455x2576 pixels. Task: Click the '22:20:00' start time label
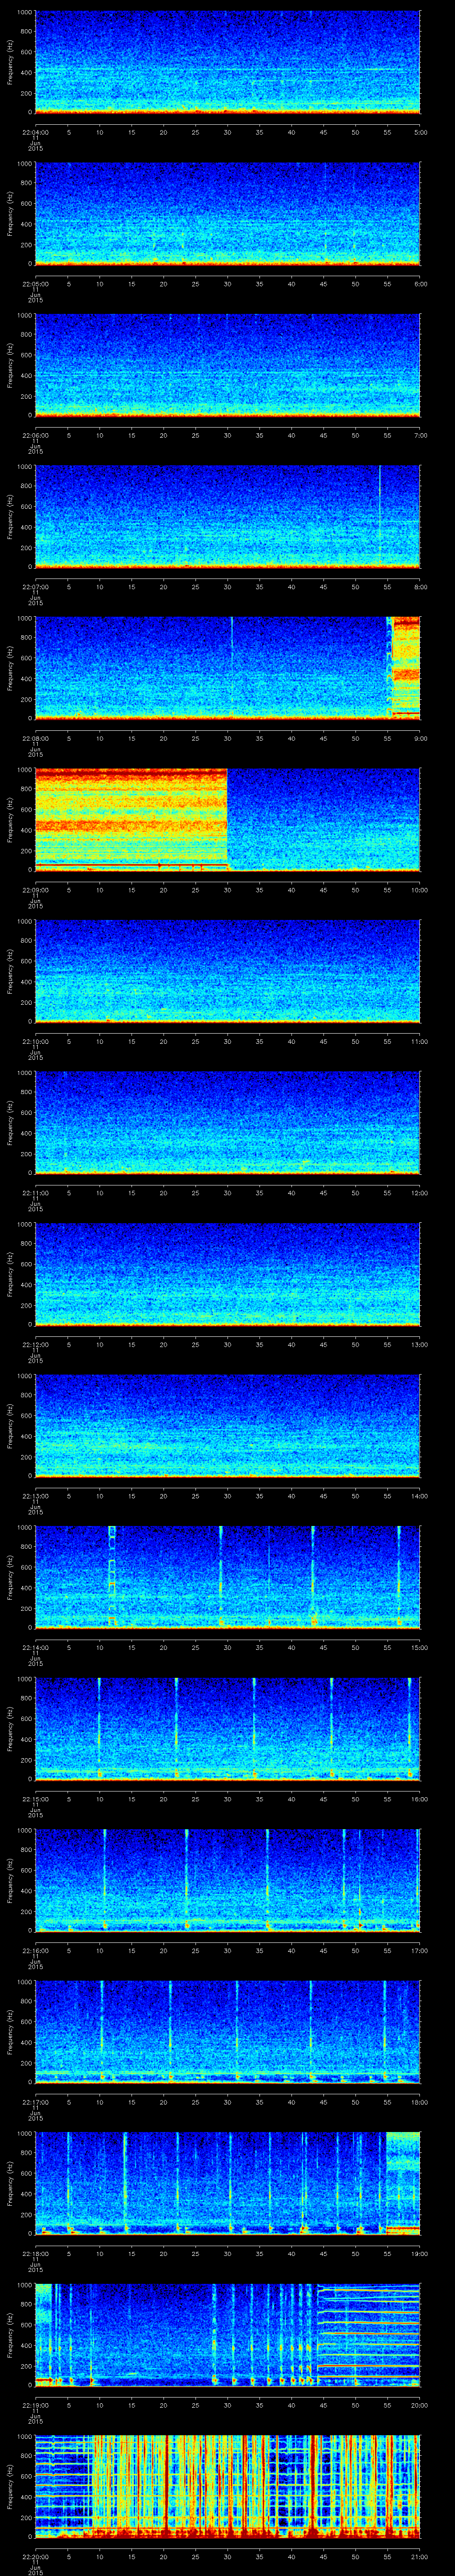coord(35,2556)
